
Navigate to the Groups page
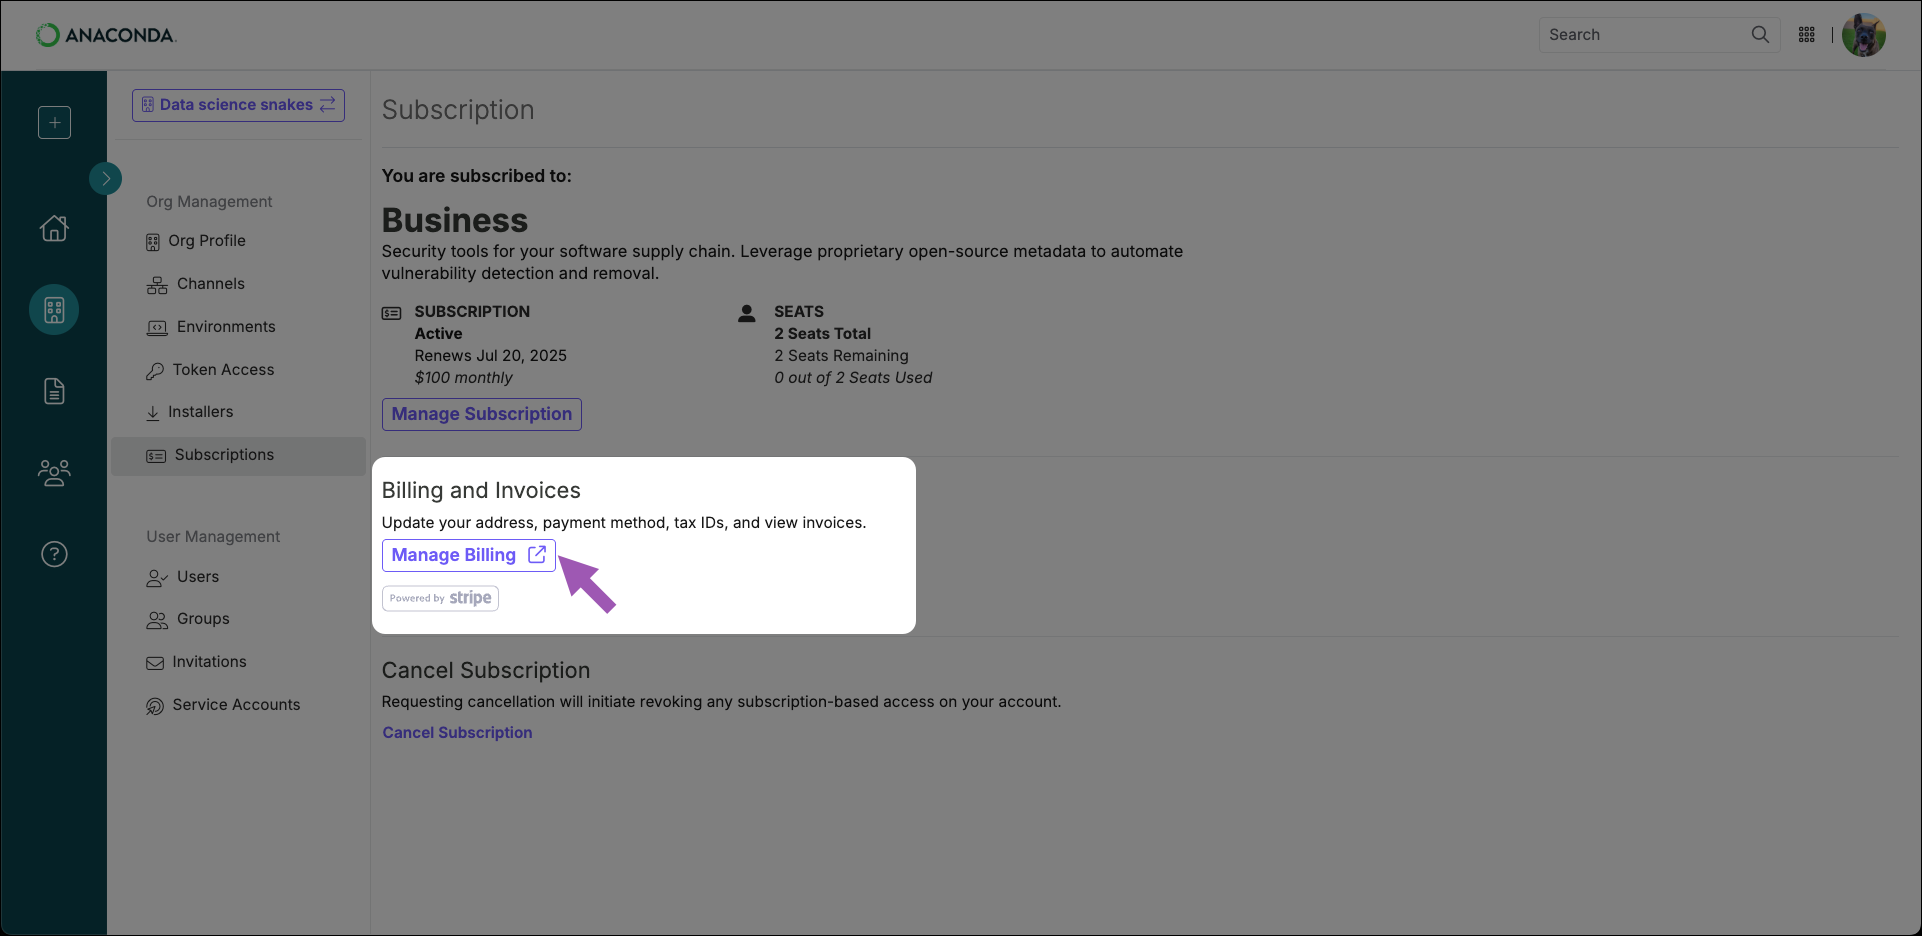coord(201,618)
